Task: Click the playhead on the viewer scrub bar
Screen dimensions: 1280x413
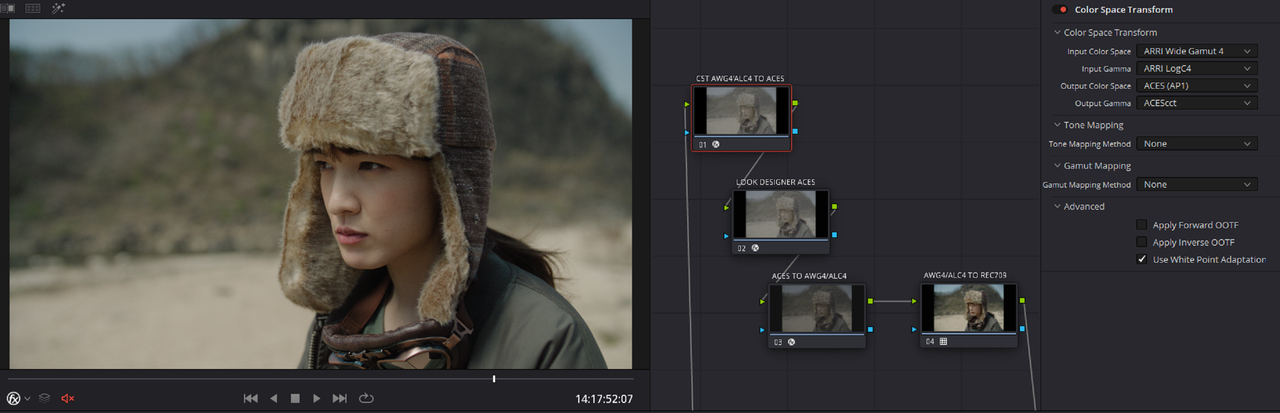Action: pyautogui.click(x=494, y=379)
